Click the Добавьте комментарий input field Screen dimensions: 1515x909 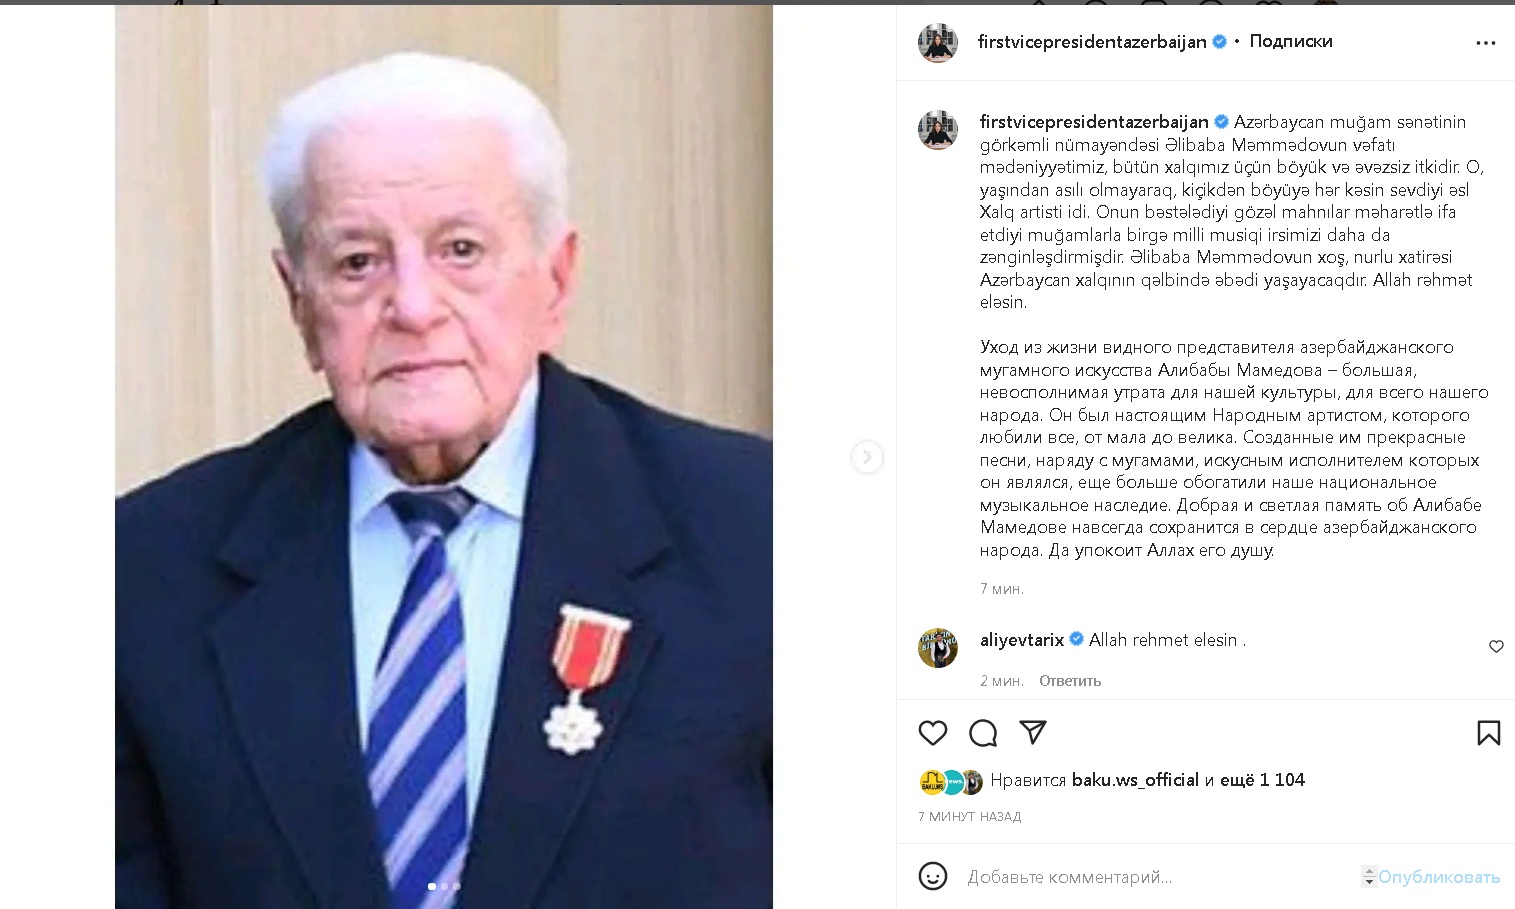click(1160, 877)
